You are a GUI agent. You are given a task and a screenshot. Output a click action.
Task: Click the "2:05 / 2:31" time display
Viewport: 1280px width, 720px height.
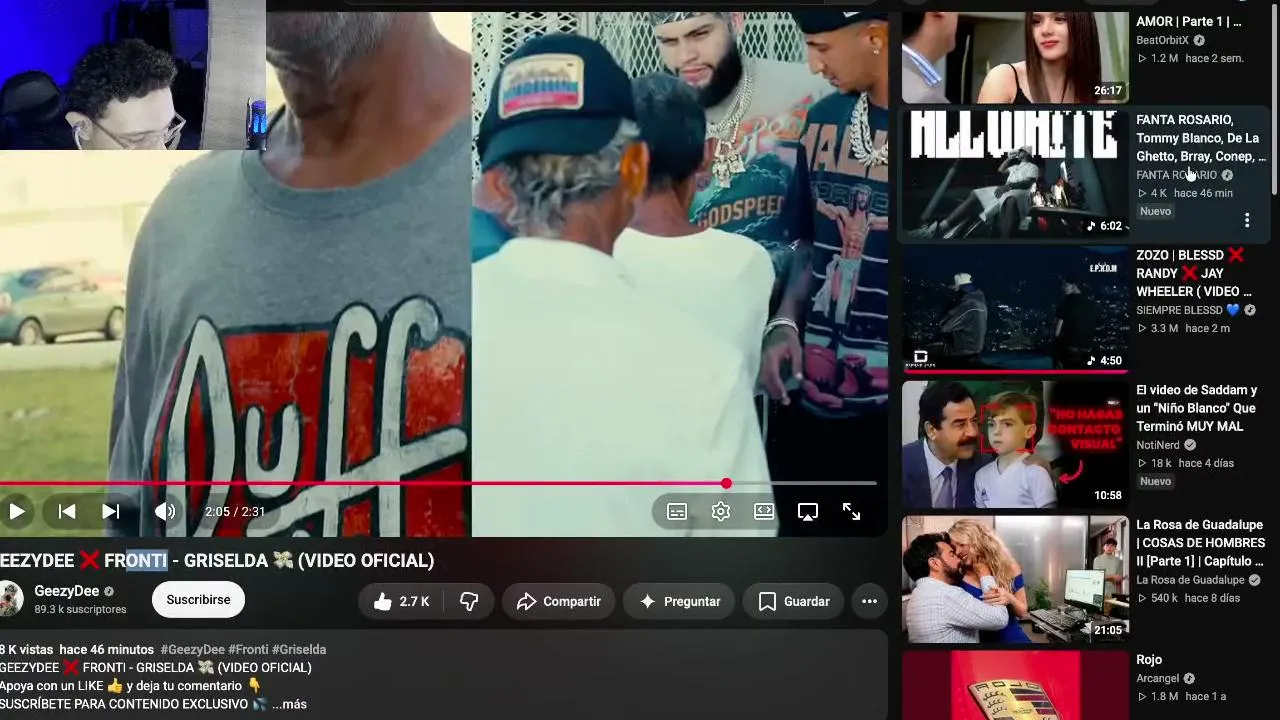coord(235,512)
